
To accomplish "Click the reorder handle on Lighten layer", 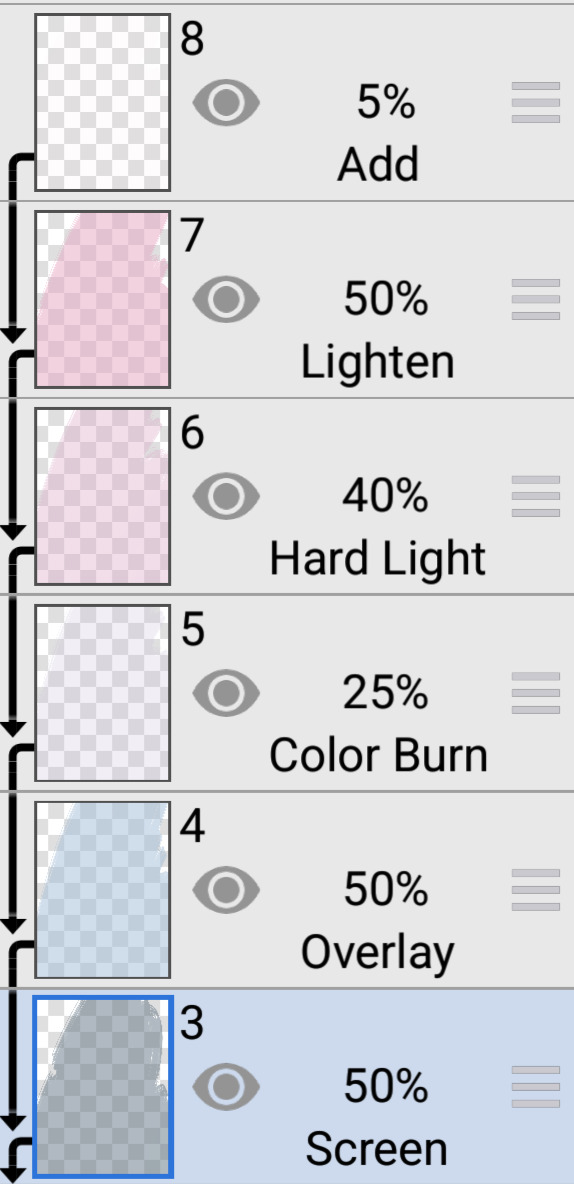I will [x=535, y=299].
